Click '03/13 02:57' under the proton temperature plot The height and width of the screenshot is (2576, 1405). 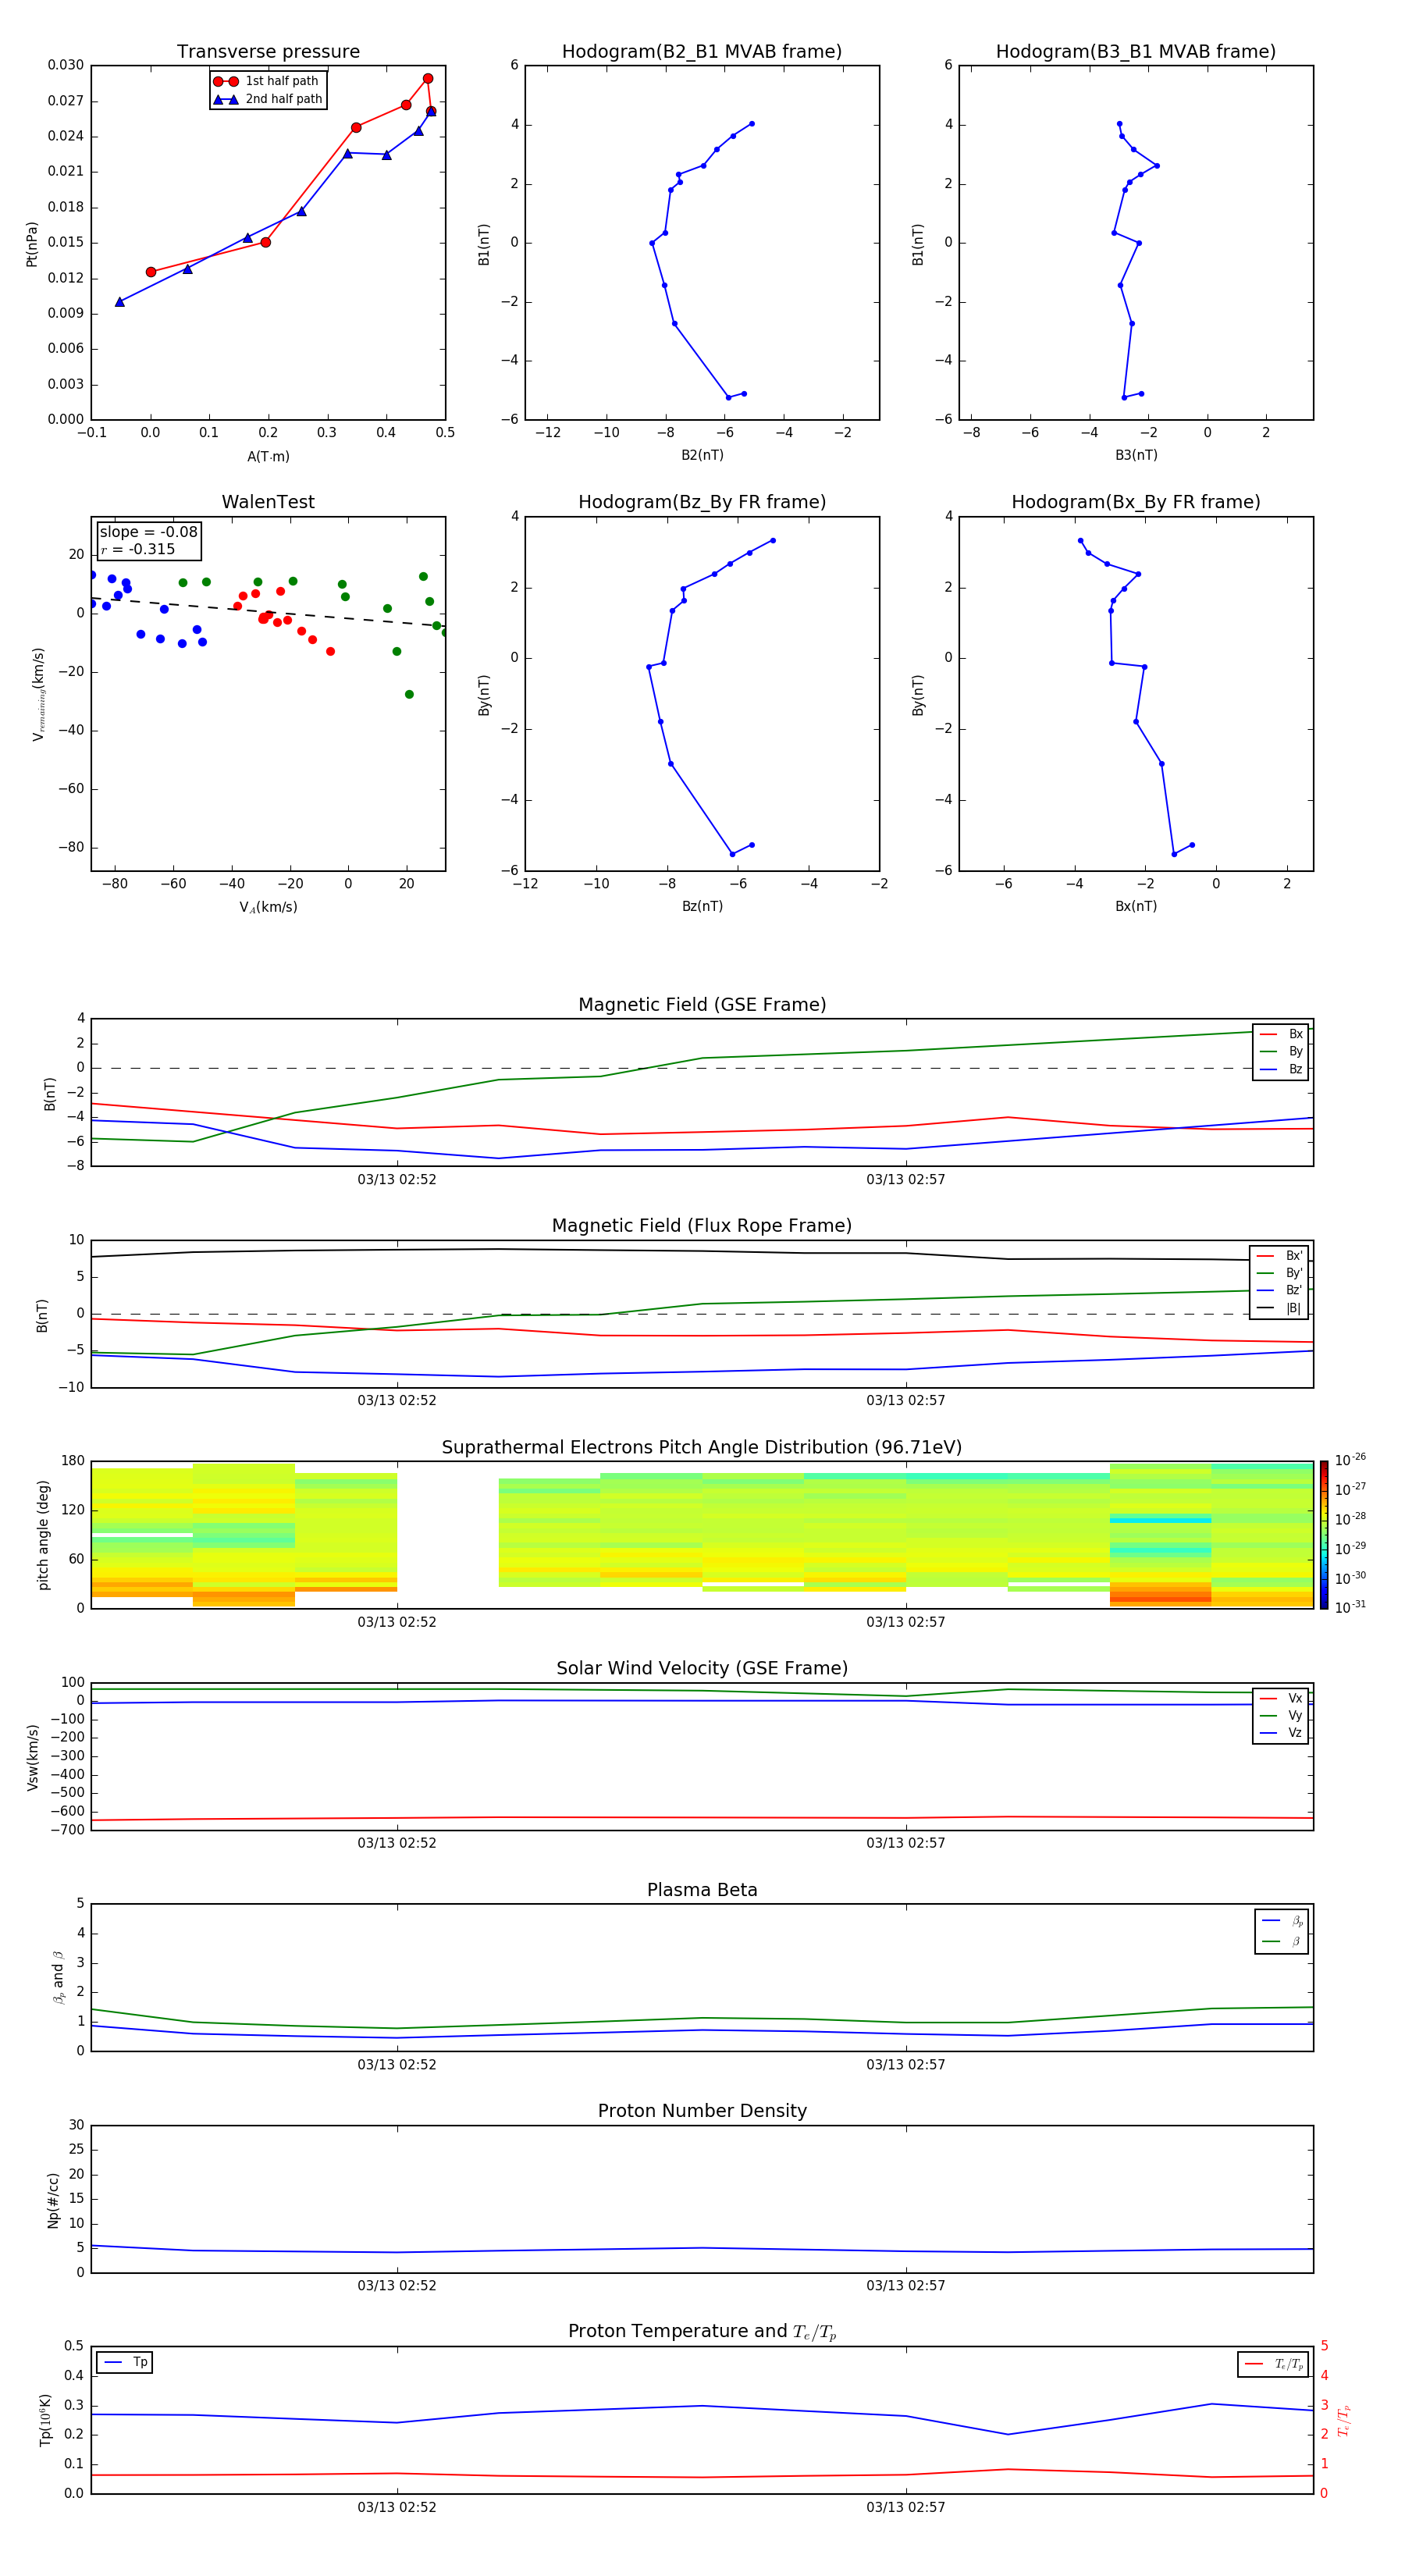pos(906,2507)
